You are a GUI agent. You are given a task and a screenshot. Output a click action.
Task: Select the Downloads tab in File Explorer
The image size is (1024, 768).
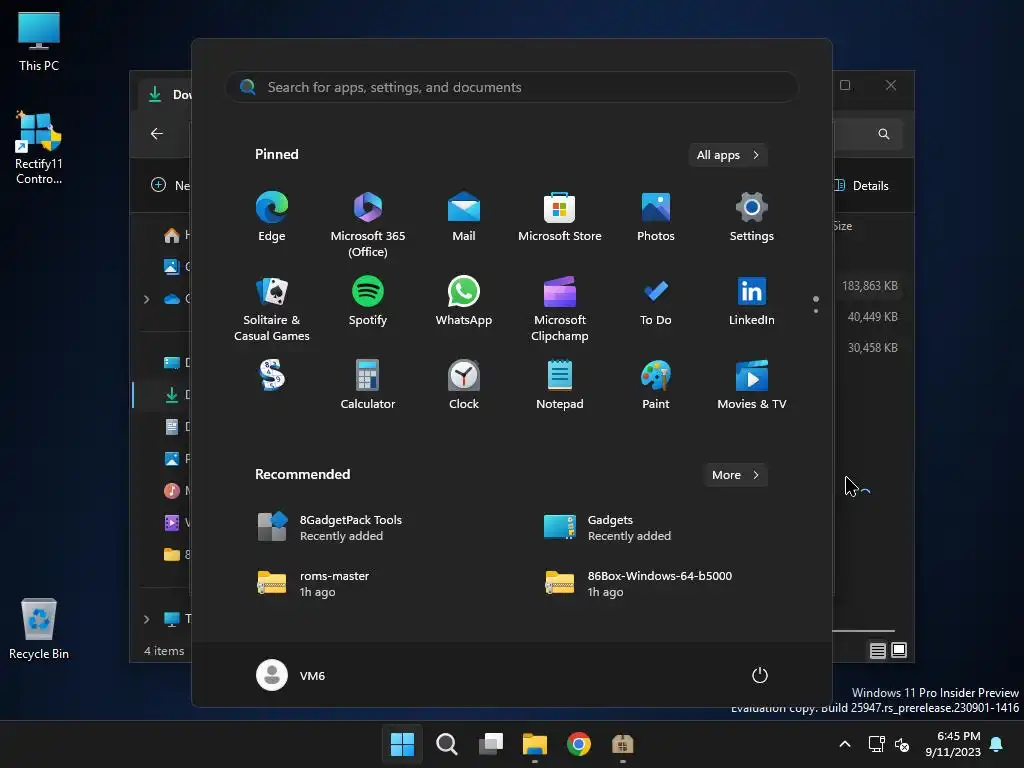[x=167, y=95]
